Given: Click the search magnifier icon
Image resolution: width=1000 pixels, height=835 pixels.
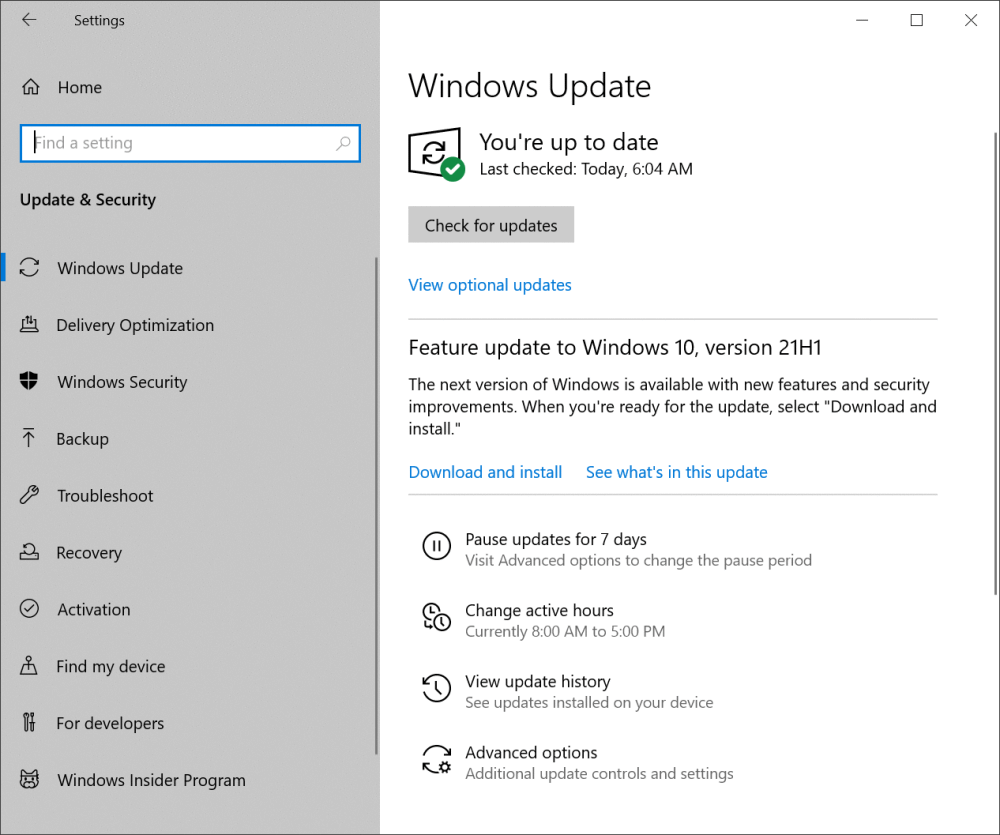Looking at the screenshot, I should pos(343,143).
